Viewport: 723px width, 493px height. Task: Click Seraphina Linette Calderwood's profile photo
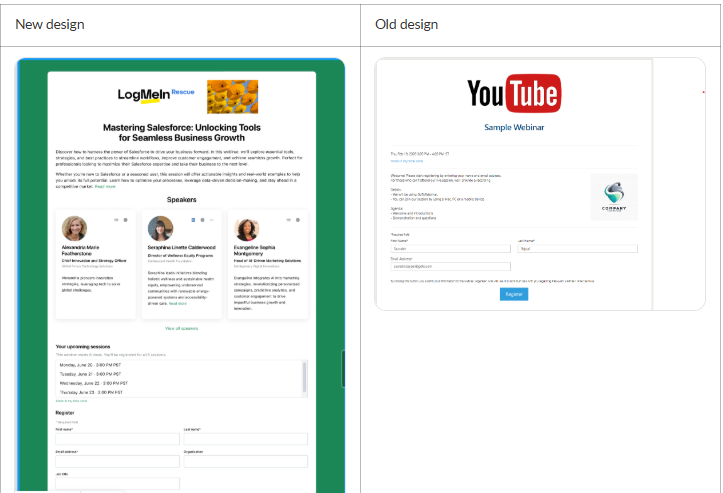160,228
